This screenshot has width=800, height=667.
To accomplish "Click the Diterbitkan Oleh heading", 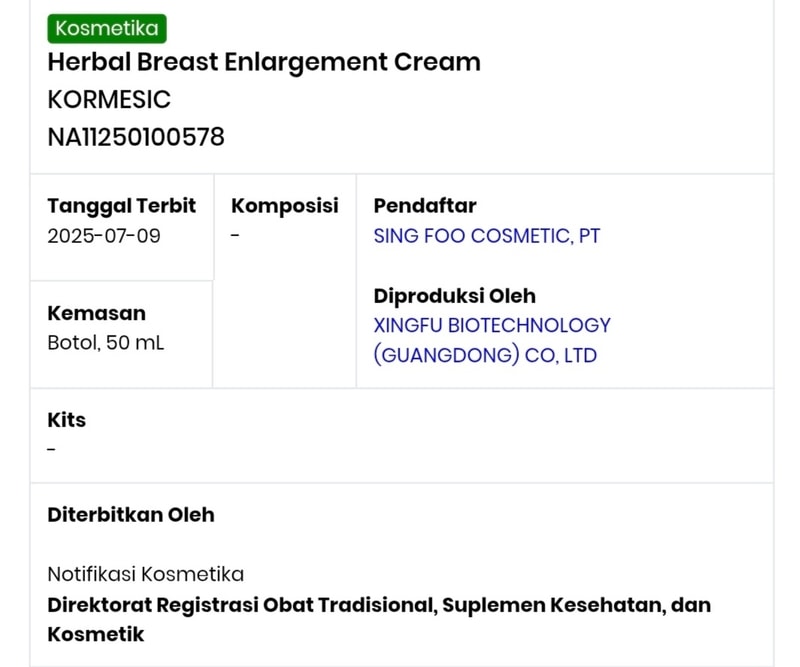I will click(131, 515).
